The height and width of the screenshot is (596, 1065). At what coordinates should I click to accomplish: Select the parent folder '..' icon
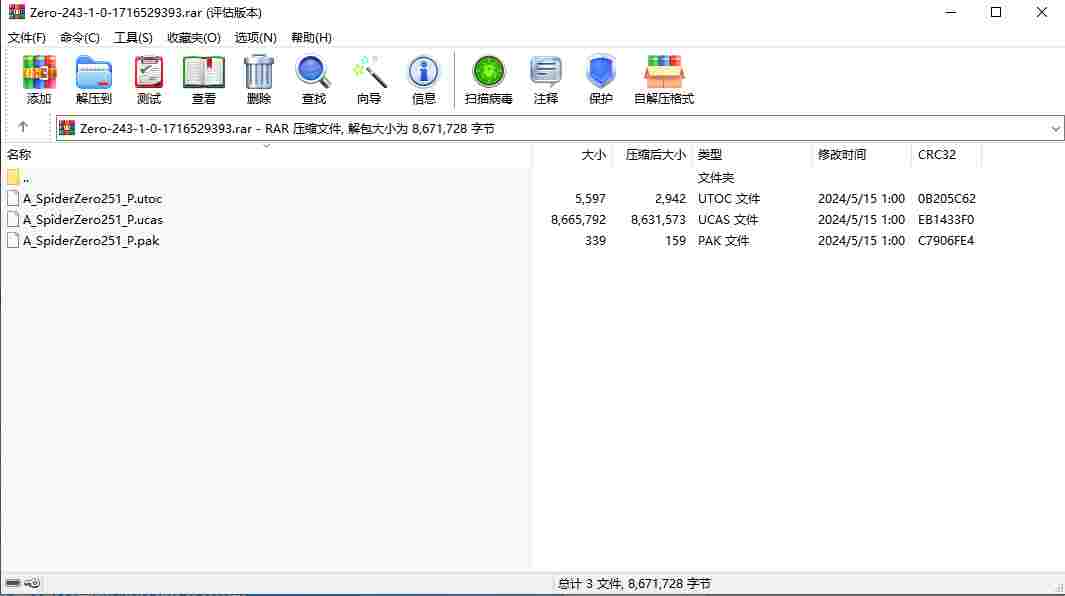(x=13, y=177)
